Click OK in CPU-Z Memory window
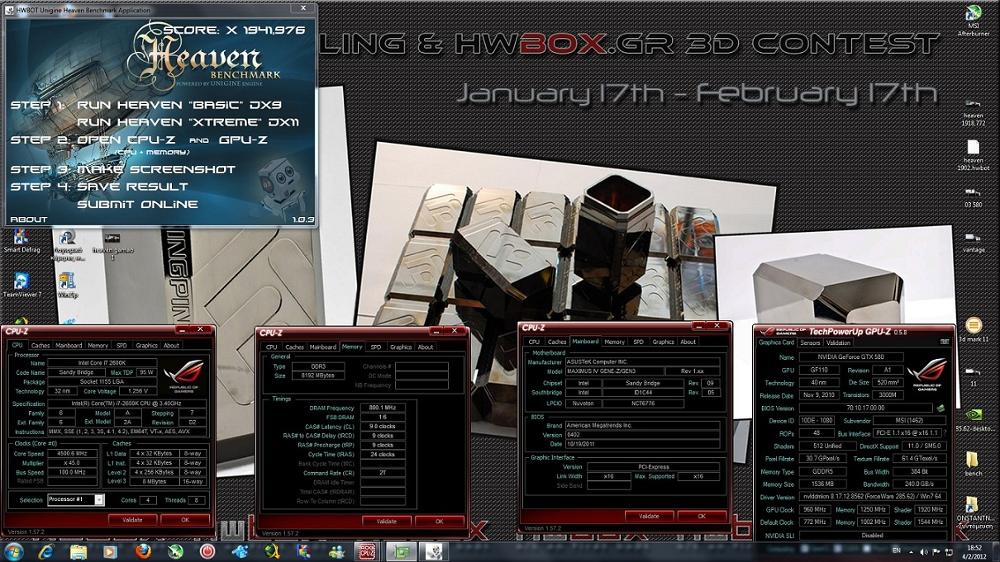The width and height of the screenshot is (1000, 562). [439, 521]
